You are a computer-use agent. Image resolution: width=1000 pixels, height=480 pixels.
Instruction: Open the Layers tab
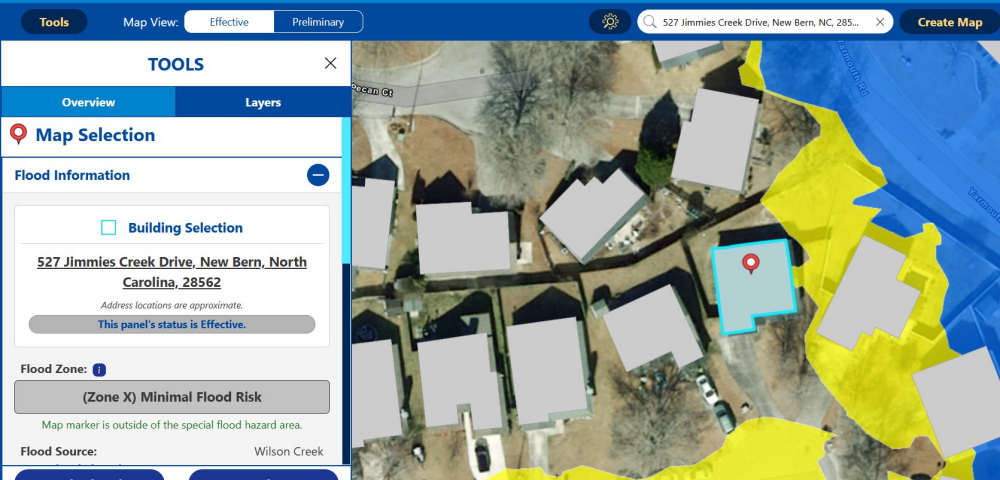(263, 102)
